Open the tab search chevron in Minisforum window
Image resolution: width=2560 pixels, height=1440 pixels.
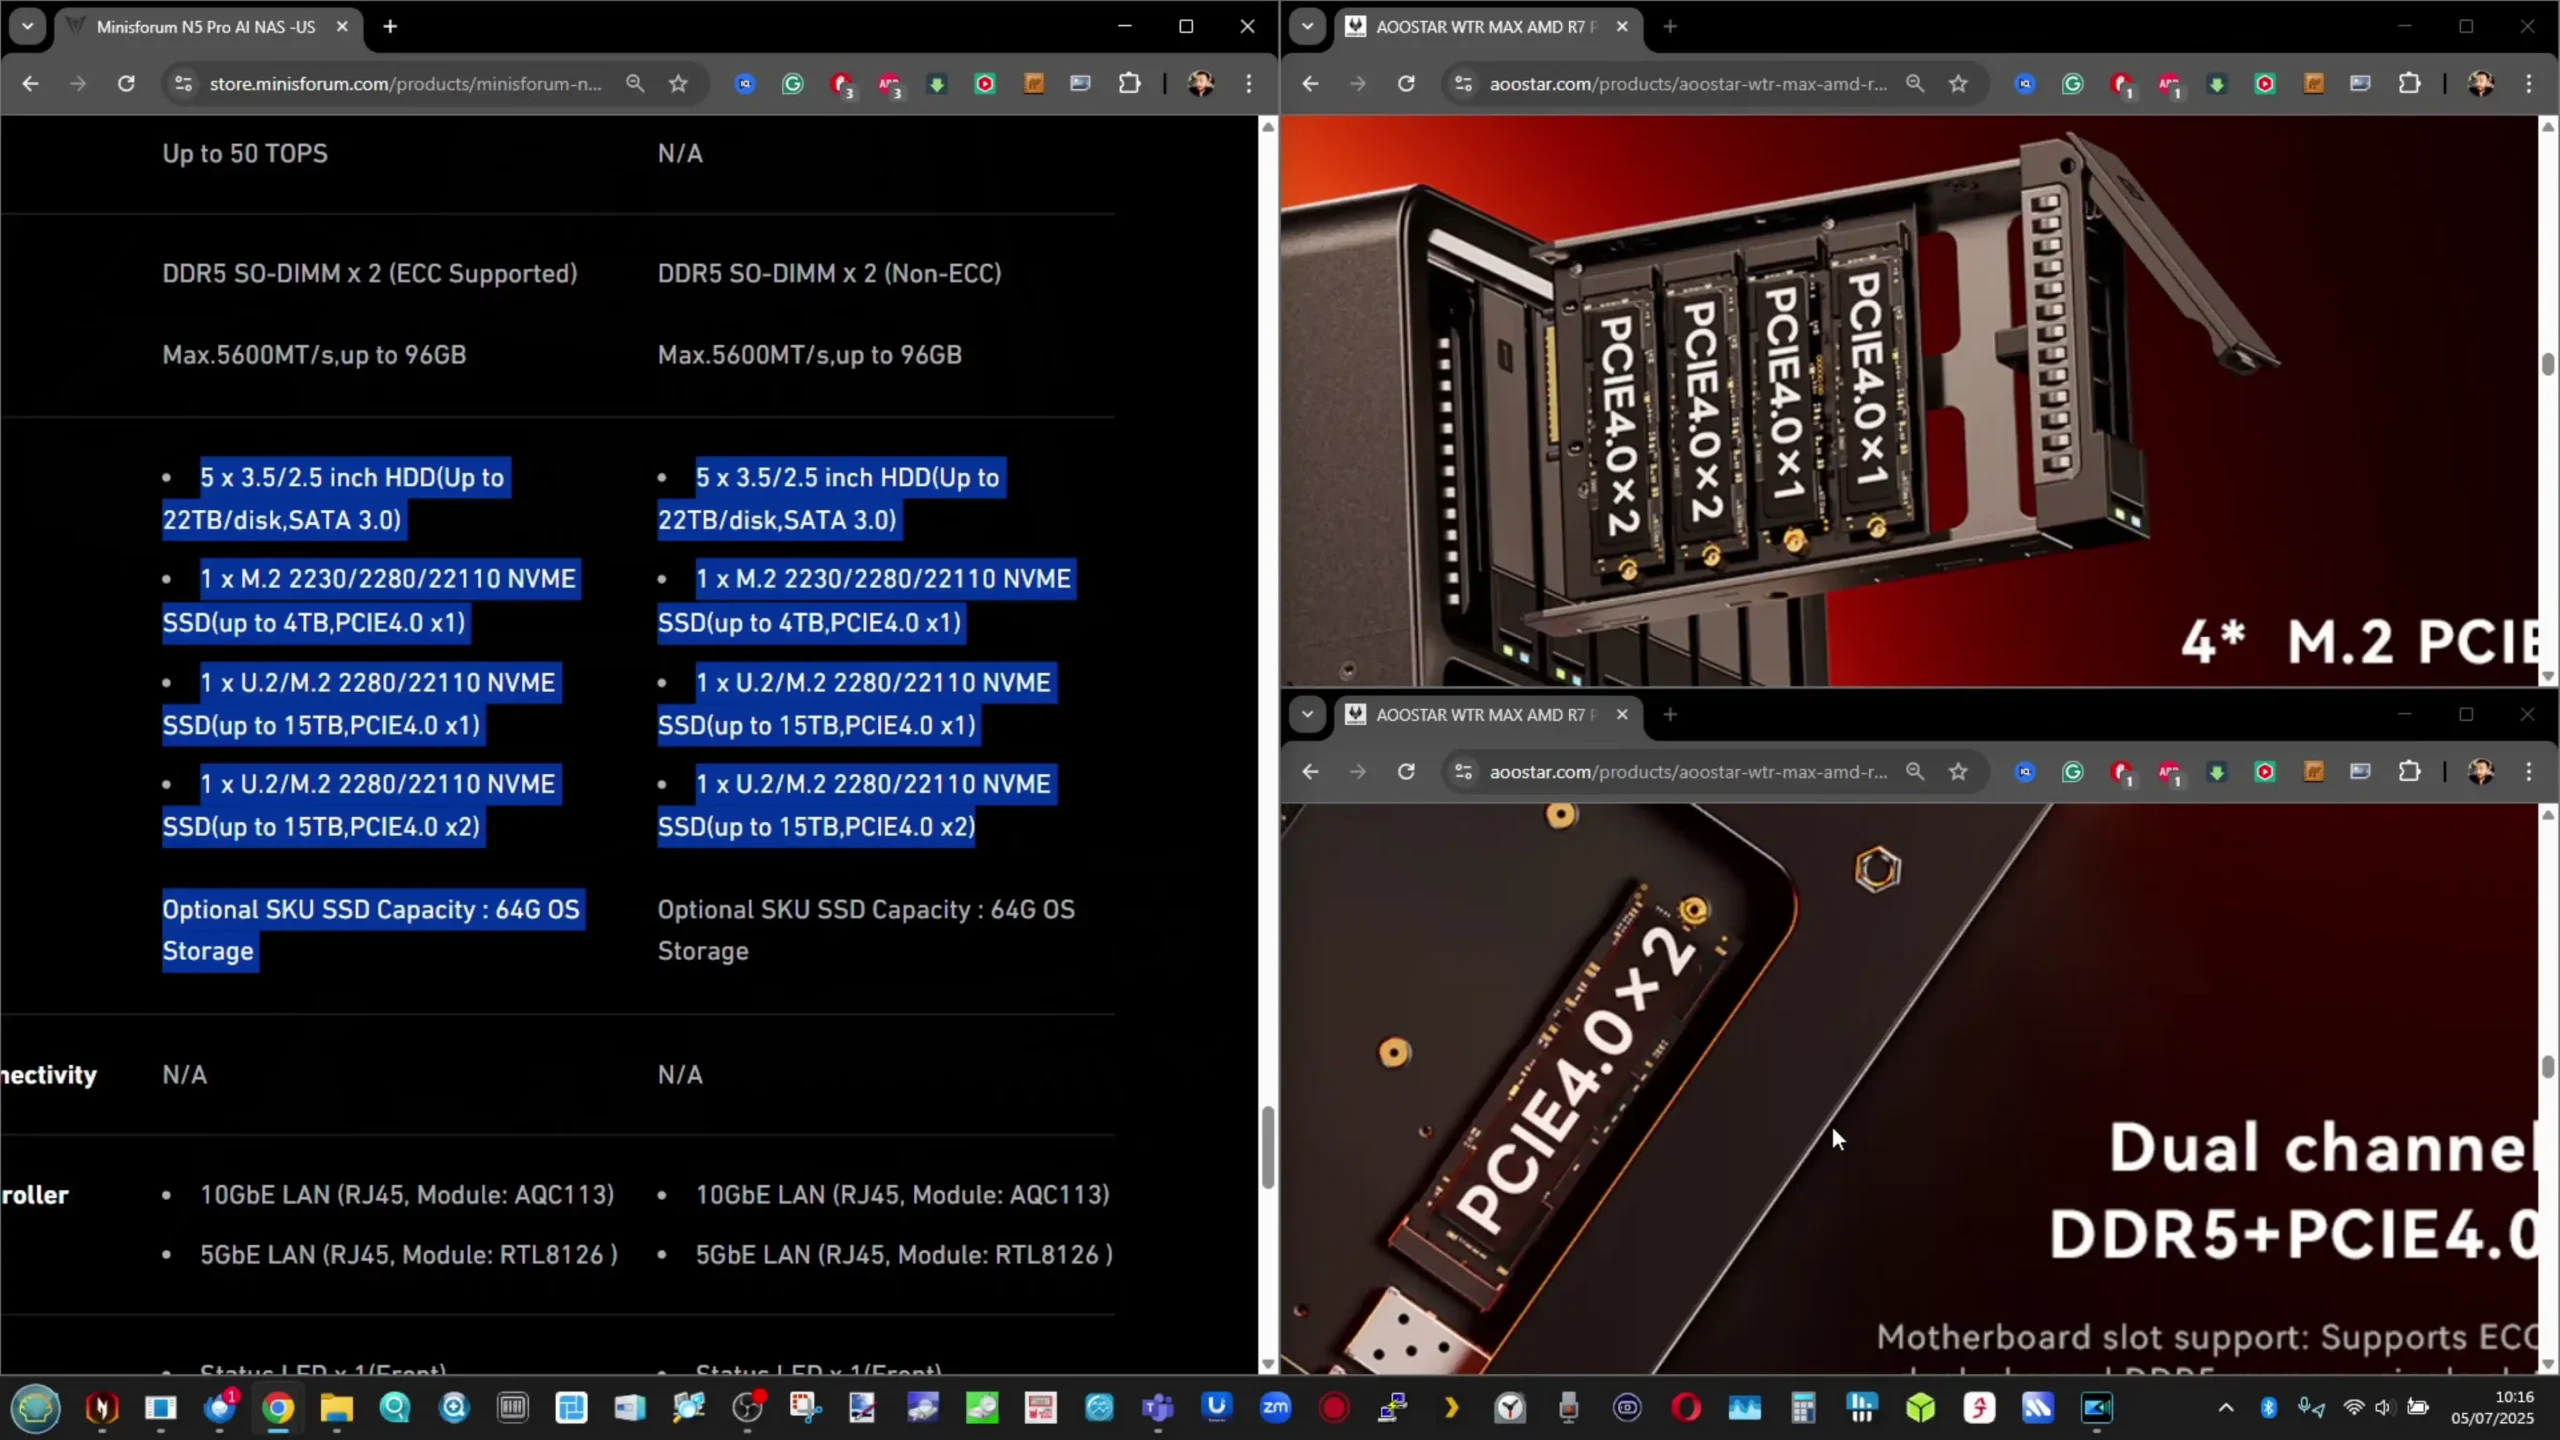point(27,27)
